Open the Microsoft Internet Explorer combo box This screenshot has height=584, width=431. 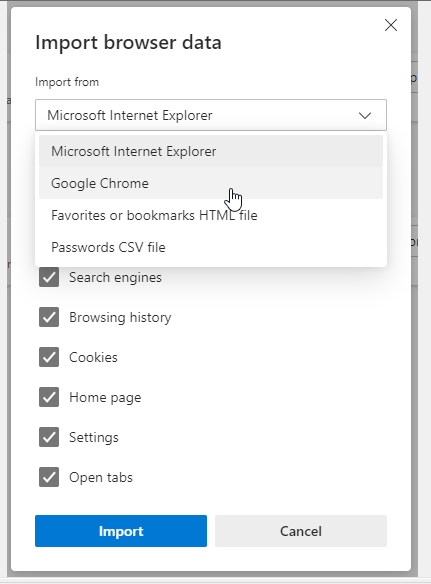211,115
